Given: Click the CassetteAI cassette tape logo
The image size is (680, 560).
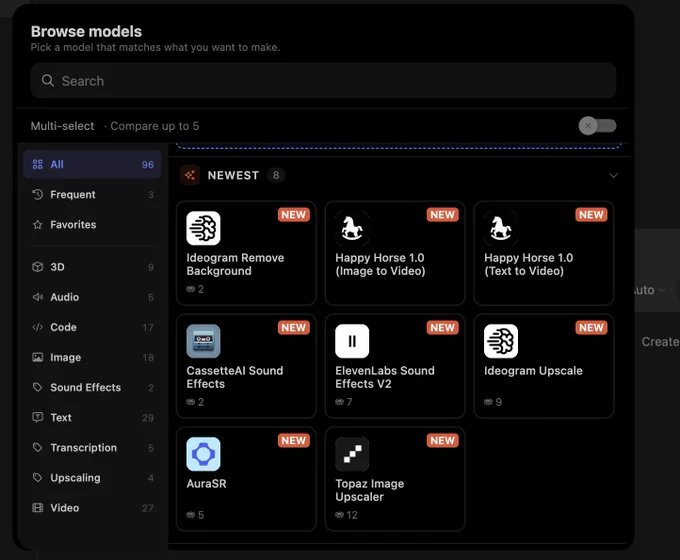Looking at the screenshot, I should pyautogui.click(x=203, y=341).
